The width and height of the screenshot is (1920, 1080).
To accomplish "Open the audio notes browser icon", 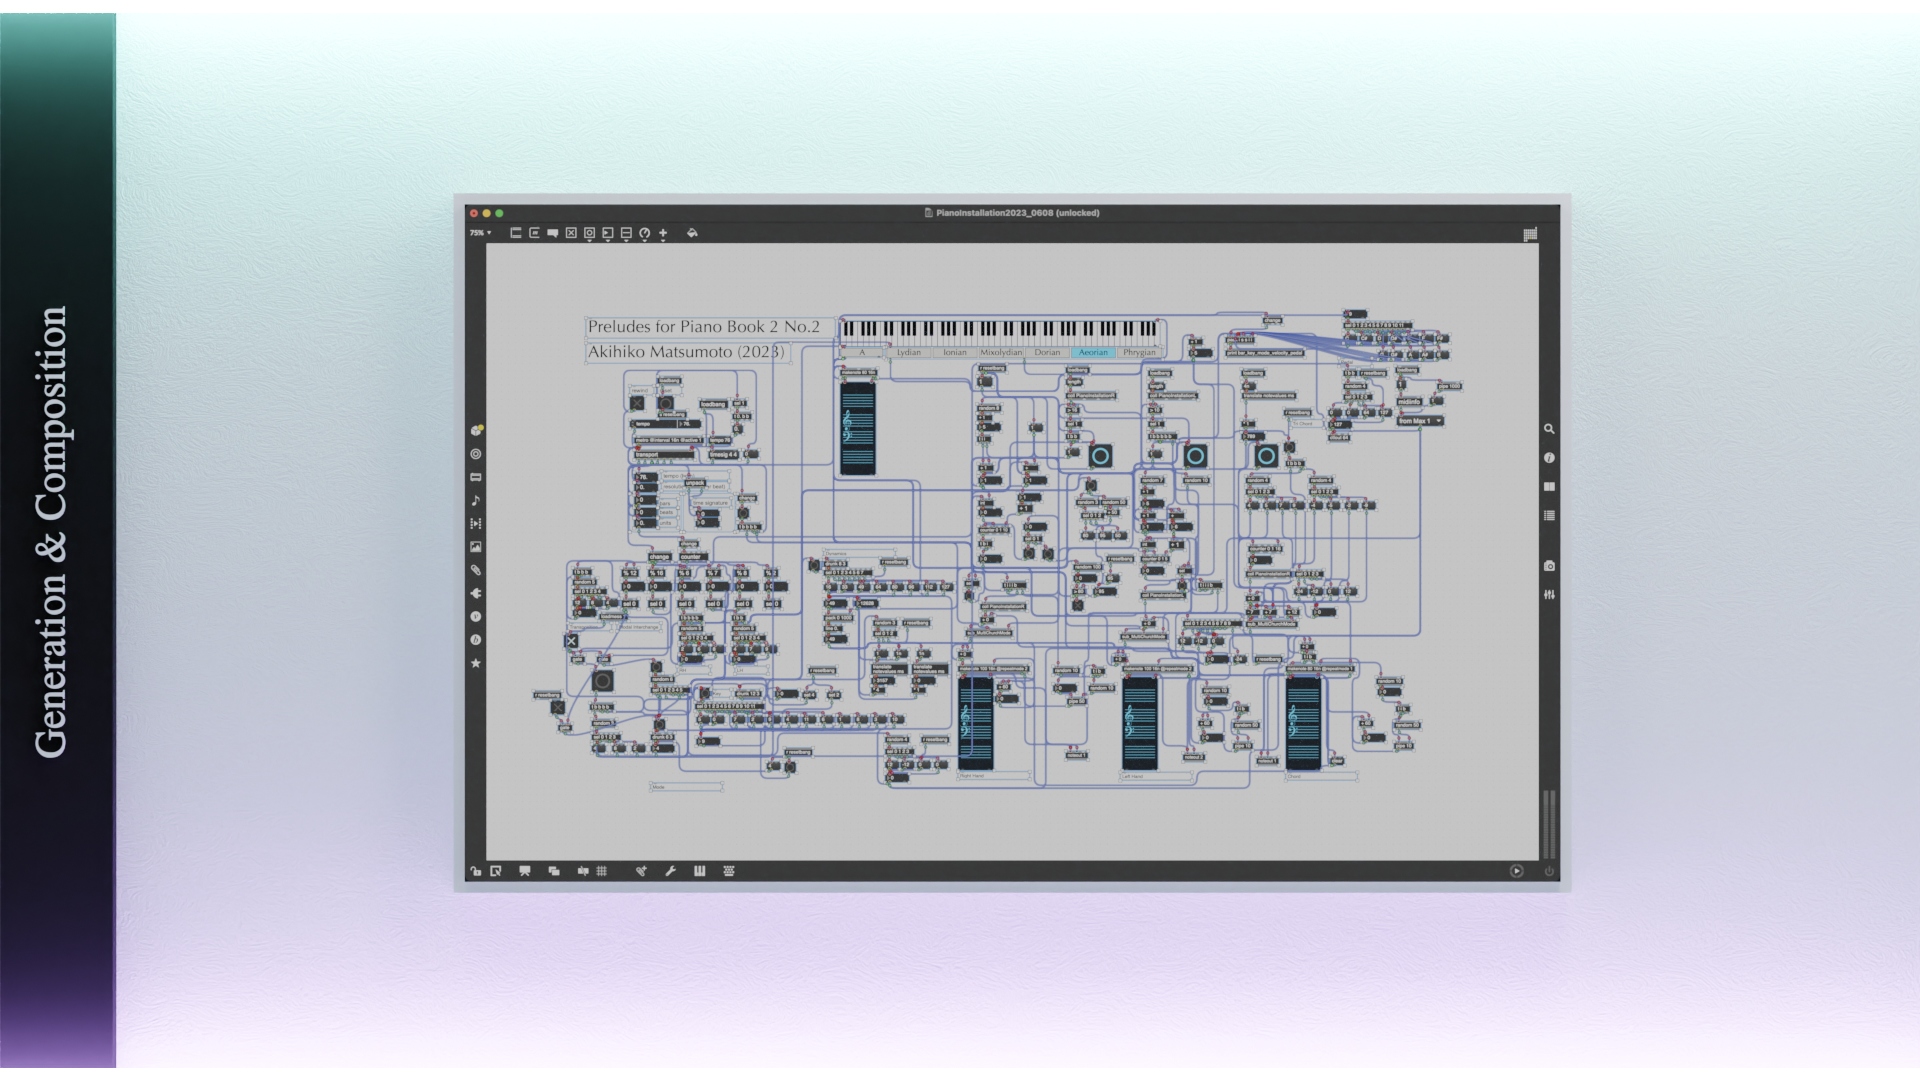I will point(476,500).
